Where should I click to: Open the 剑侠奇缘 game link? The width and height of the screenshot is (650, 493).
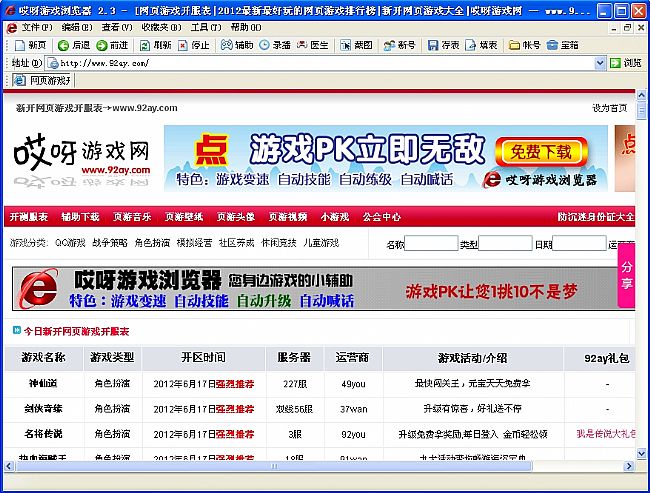click(43, 409)
